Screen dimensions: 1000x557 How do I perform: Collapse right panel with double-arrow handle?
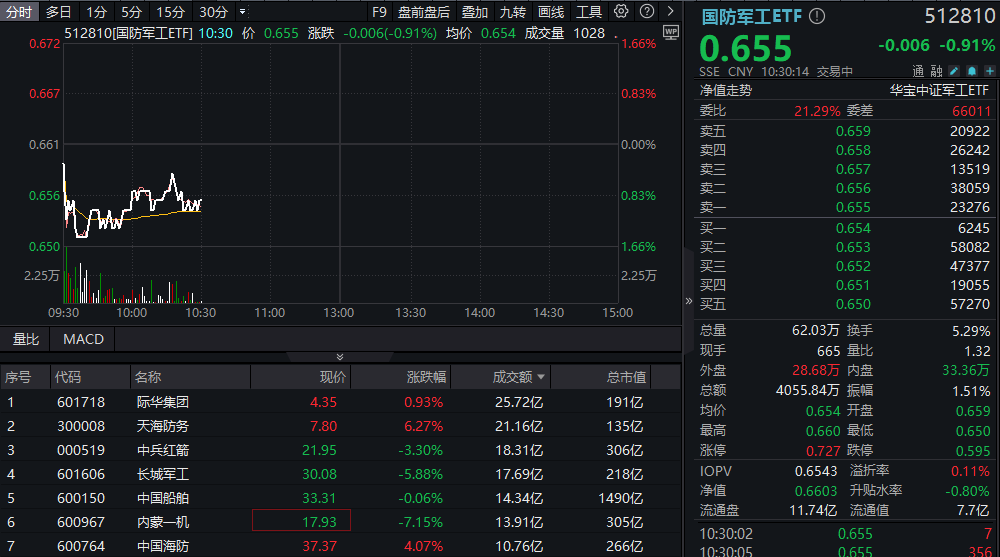(689, 301)
